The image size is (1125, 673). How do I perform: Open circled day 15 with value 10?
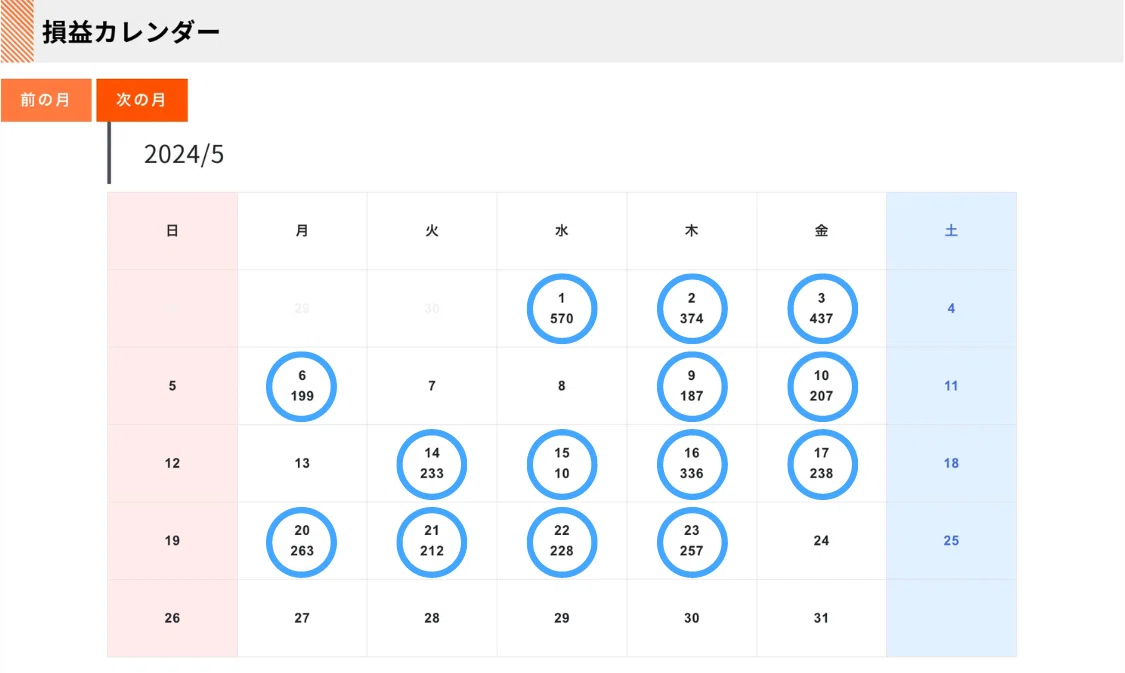point(562,463)
